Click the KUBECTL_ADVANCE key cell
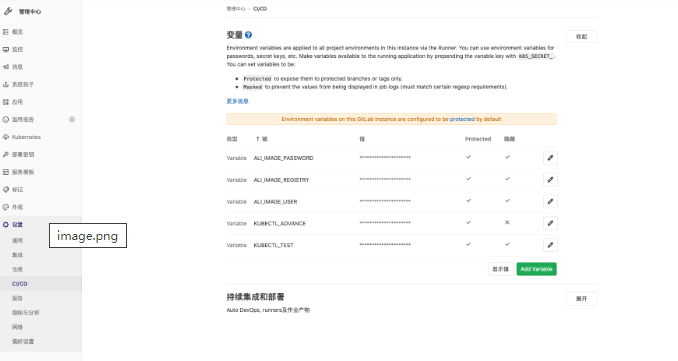 point(279,224)
